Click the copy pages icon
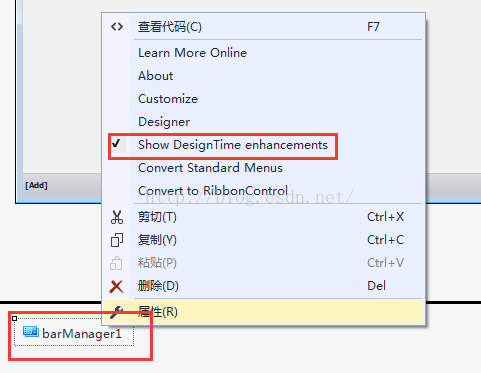Viewport: 481px width, 373px height. coord(117,240)
